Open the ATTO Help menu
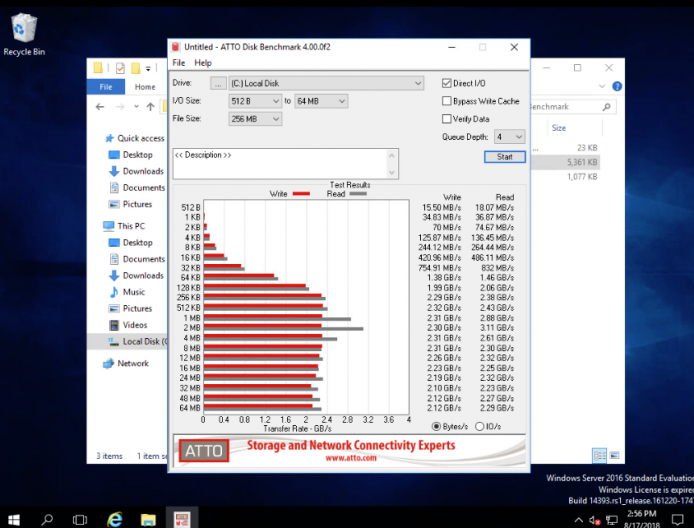This screenshot has height=528, width=694. [203, 63]
